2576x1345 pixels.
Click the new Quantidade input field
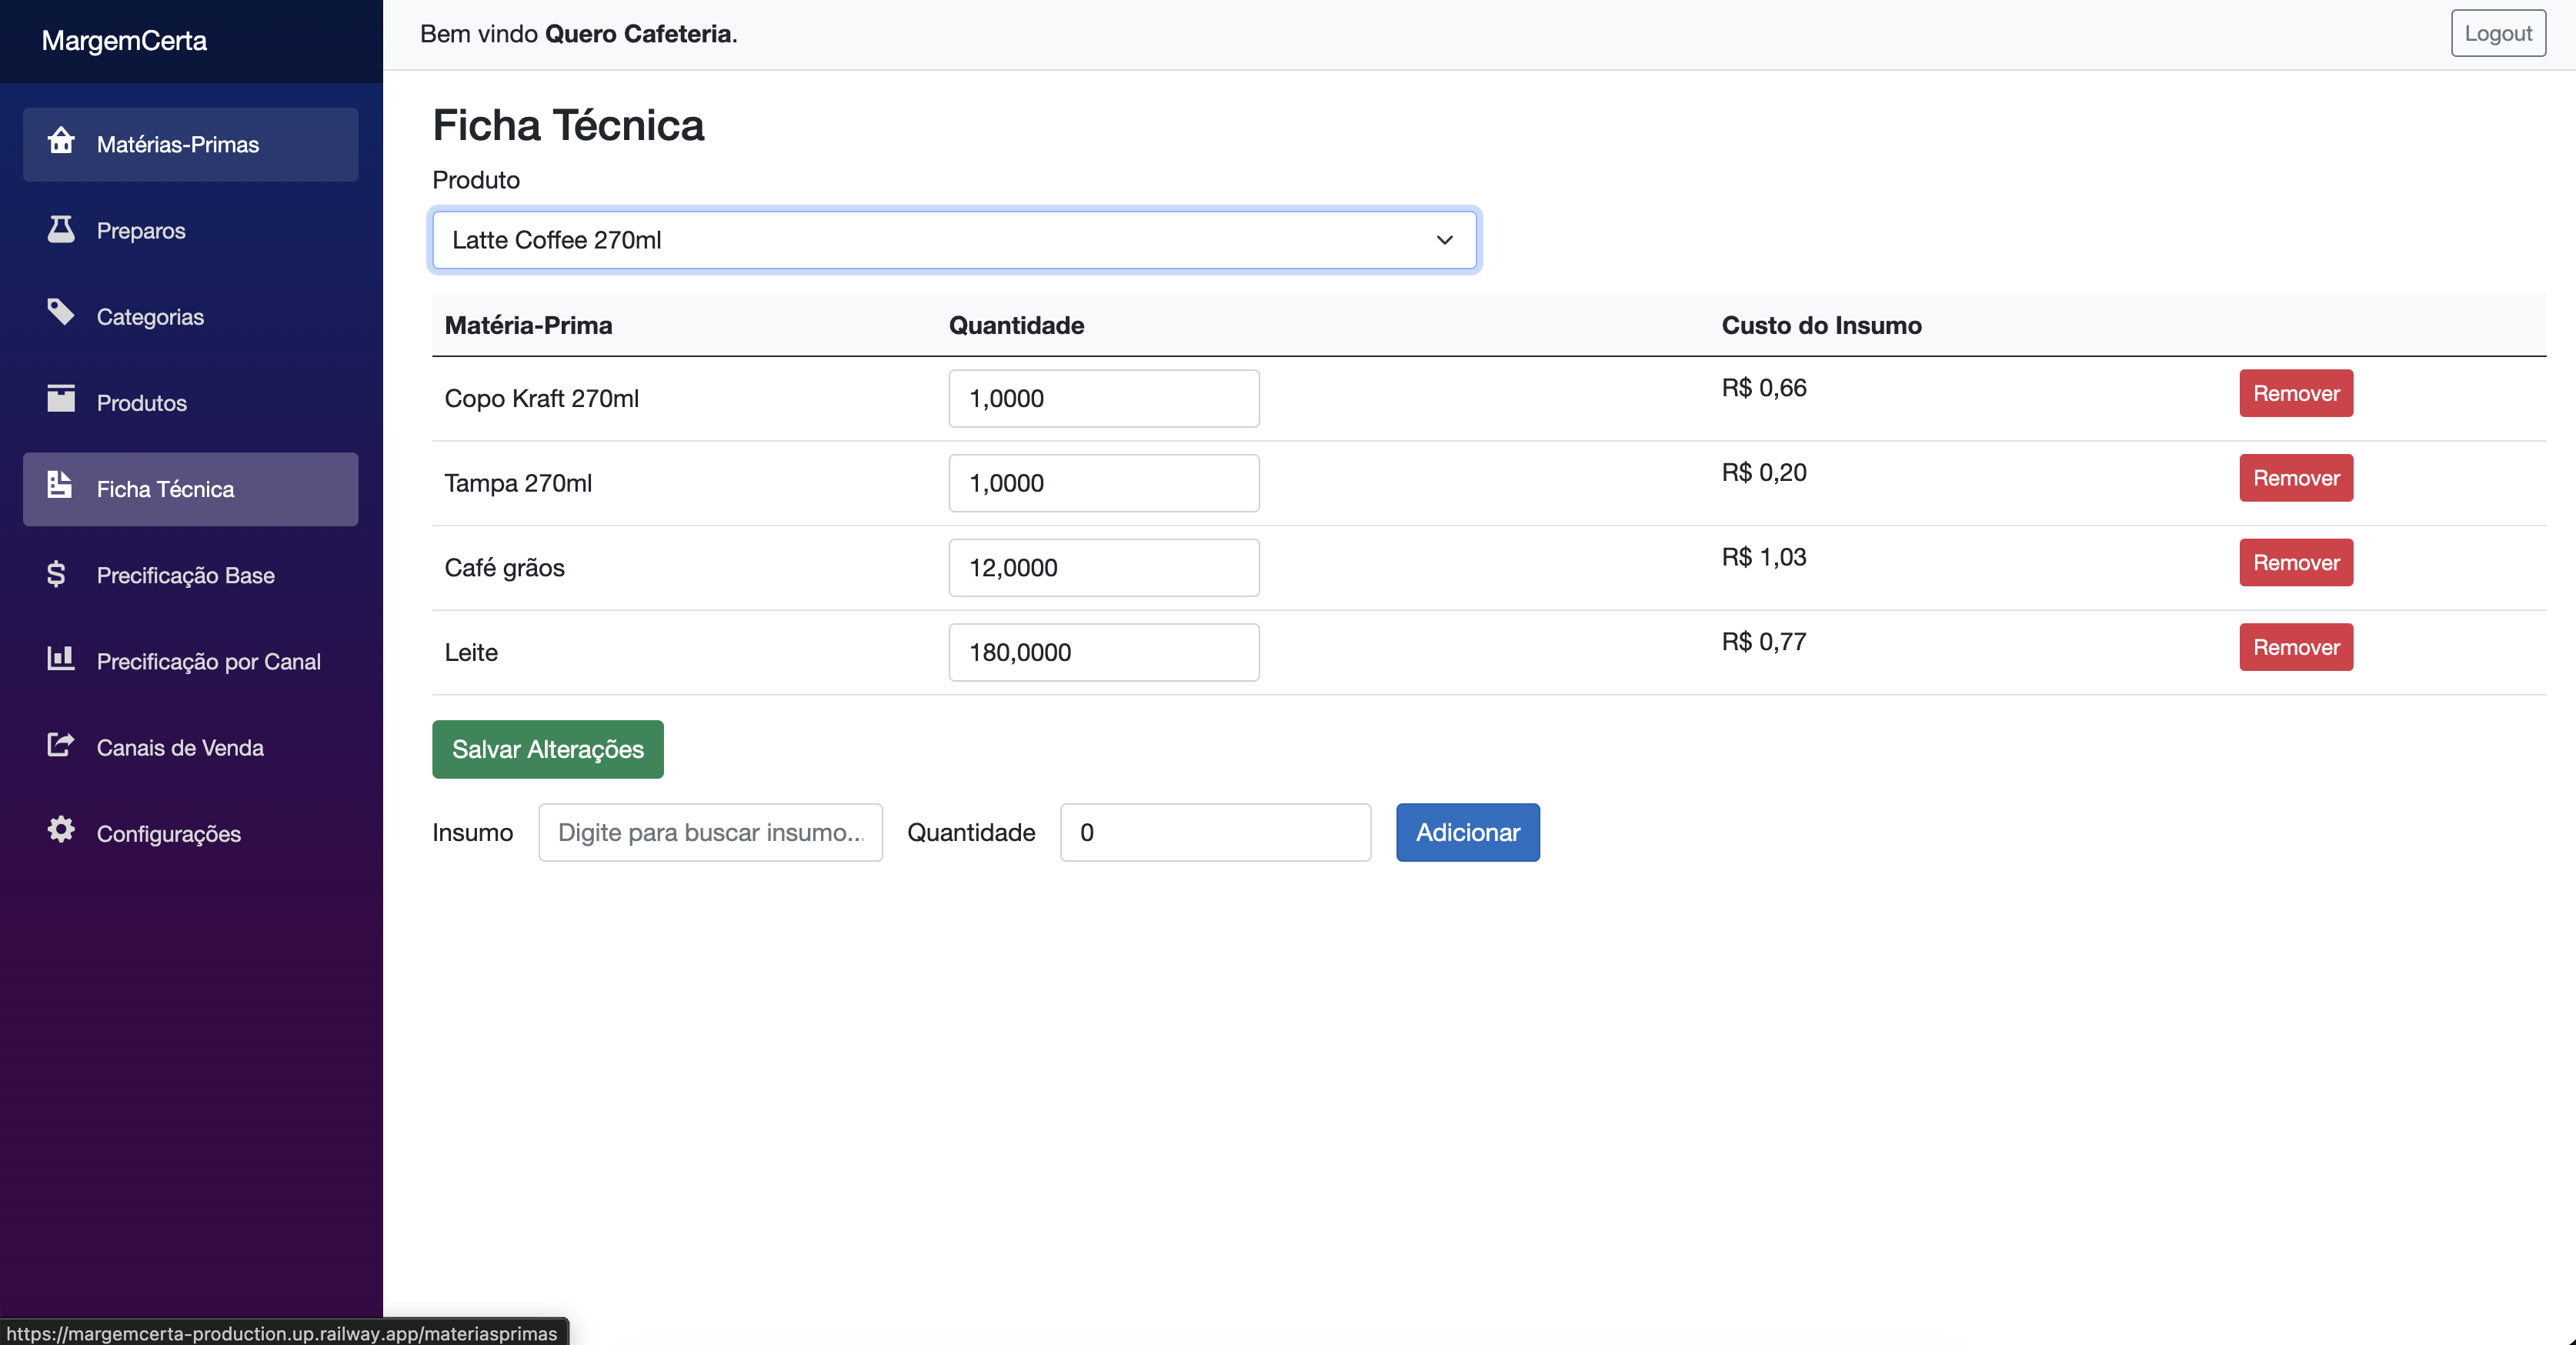(1214, 833)
